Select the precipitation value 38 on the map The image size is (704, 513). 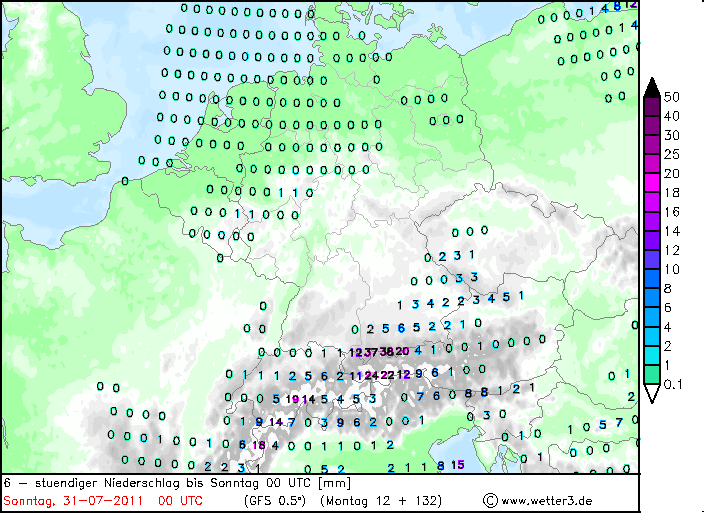[x=387, y=351]
